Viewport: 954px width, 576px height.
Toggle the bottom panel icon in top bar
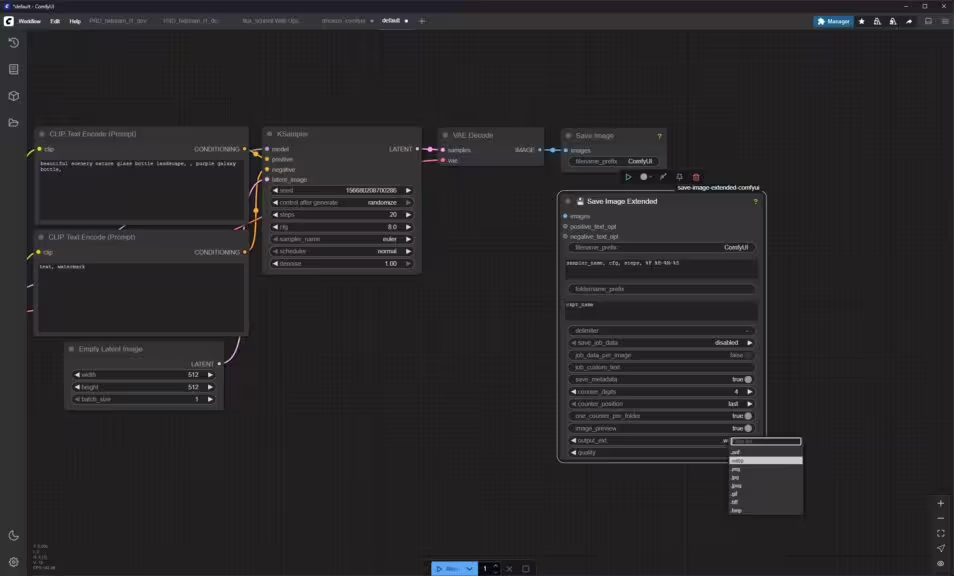click(x=928, y=21)
